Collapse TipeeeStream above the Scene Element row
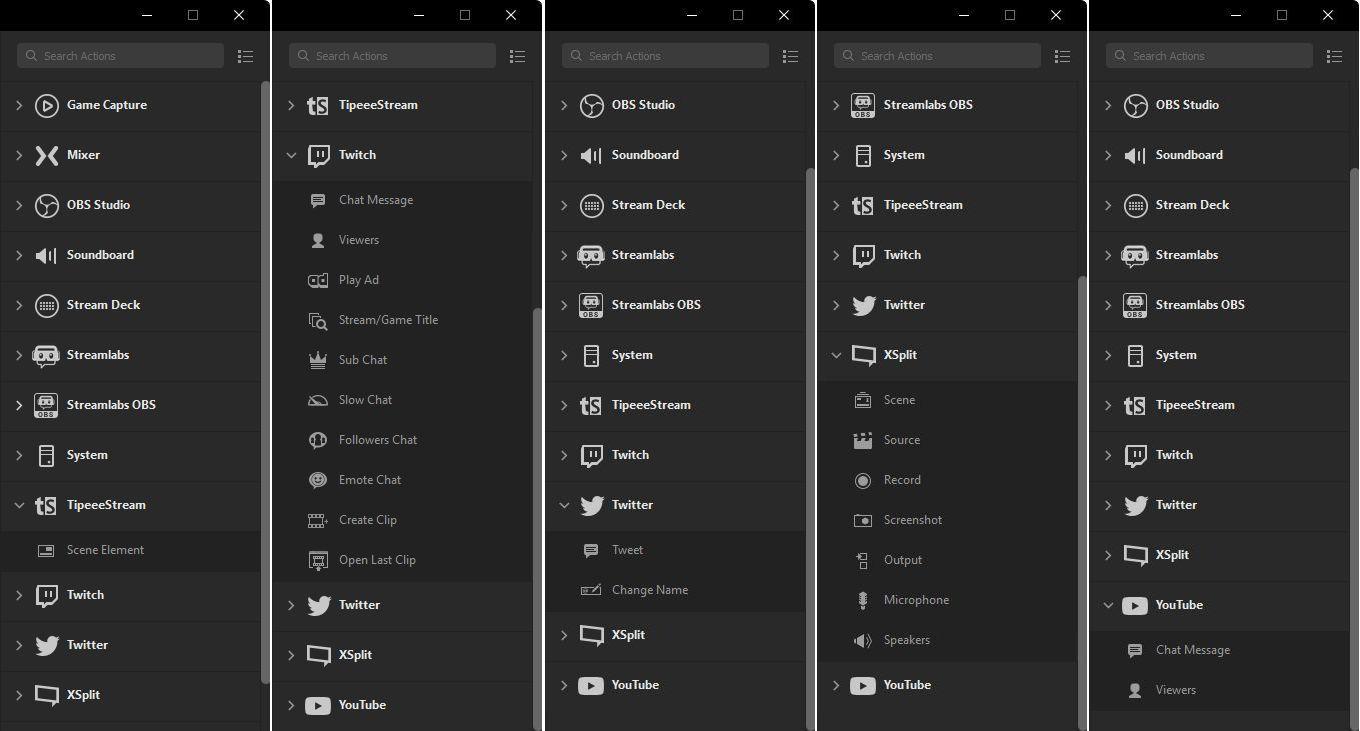This screenshot has width=1360, height=731. (x=19, y=505)
